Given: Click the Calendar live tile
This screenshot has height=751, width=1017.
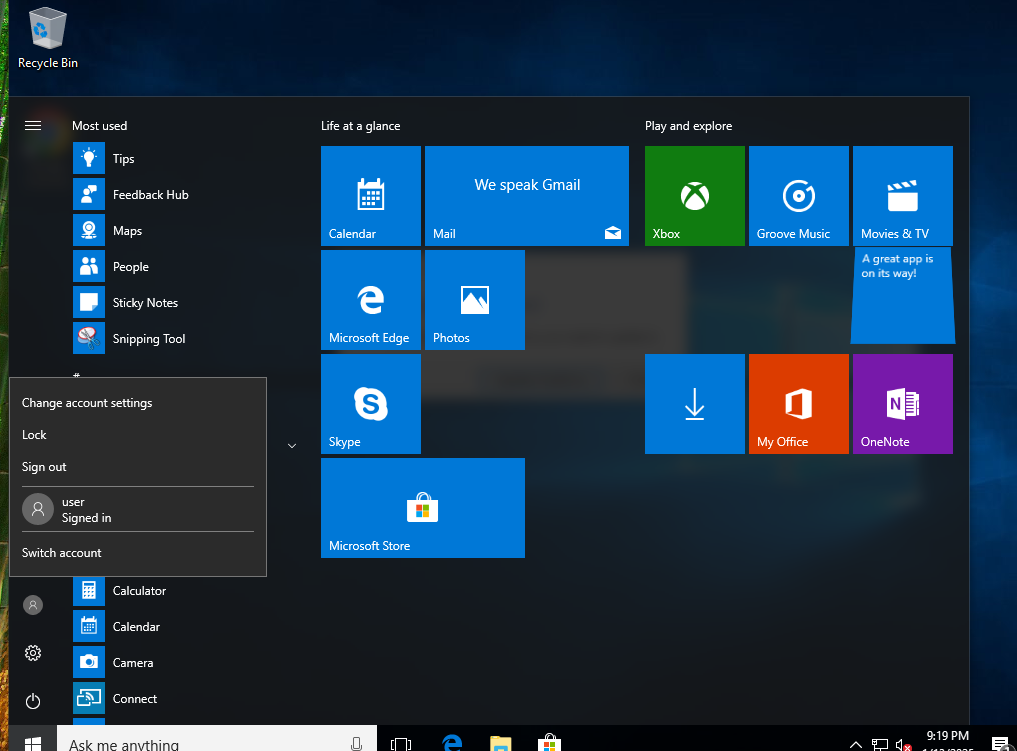Looking at the screenshot, I should pyautogui.click(x=370, y=196).
